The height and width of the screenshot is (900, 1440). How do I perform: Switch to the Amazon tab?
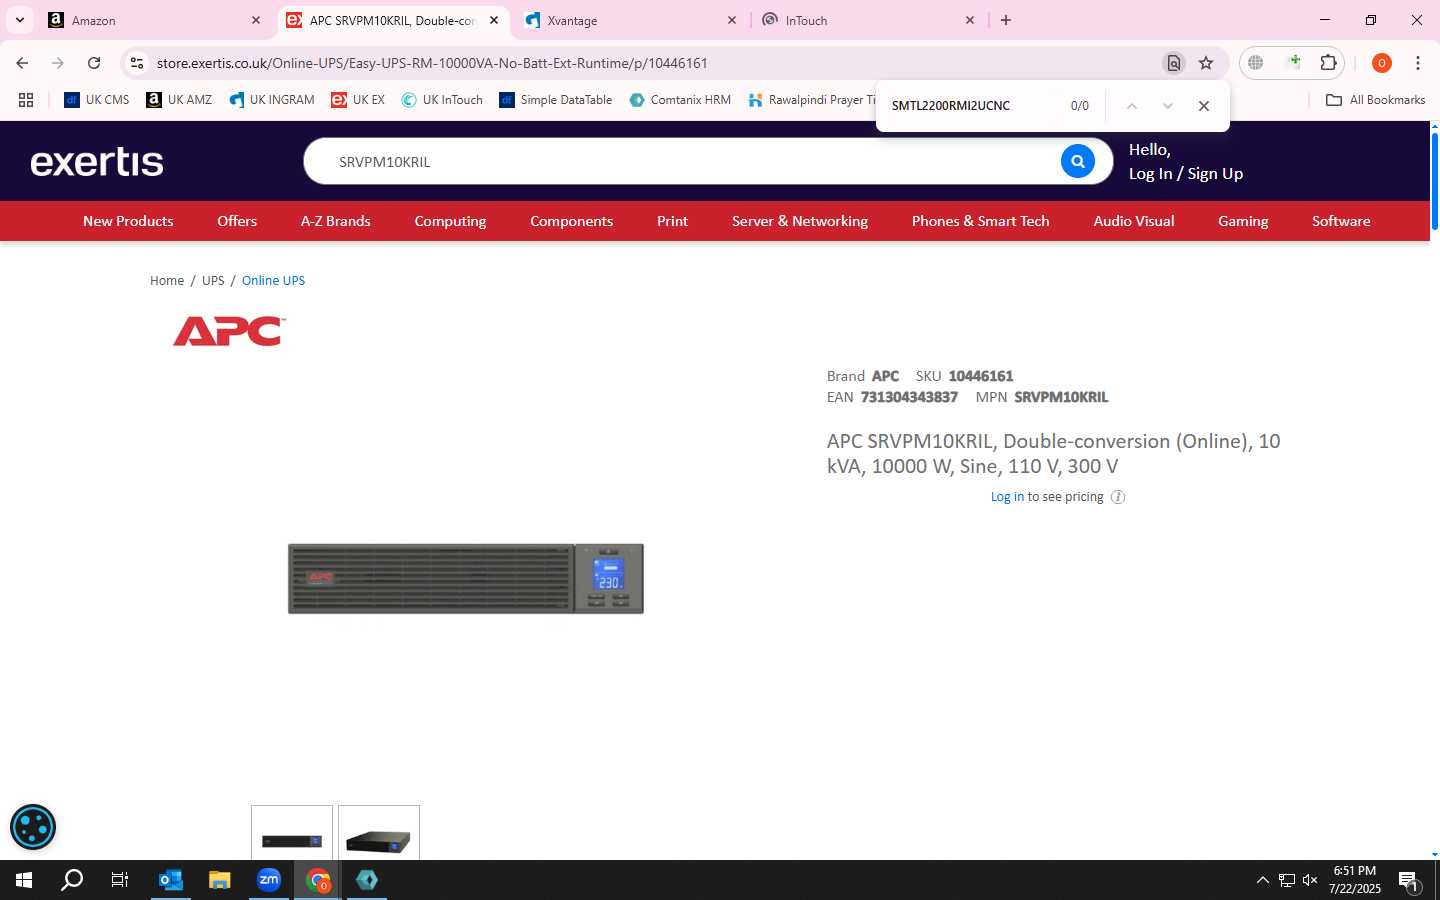pos(155,20)
